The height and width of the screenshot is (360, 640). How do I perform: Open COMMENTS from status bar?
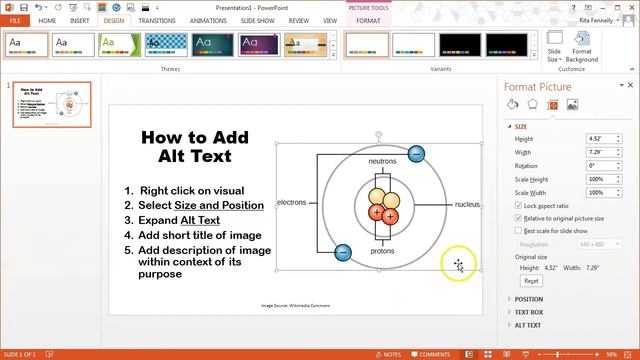coord(430,354)
